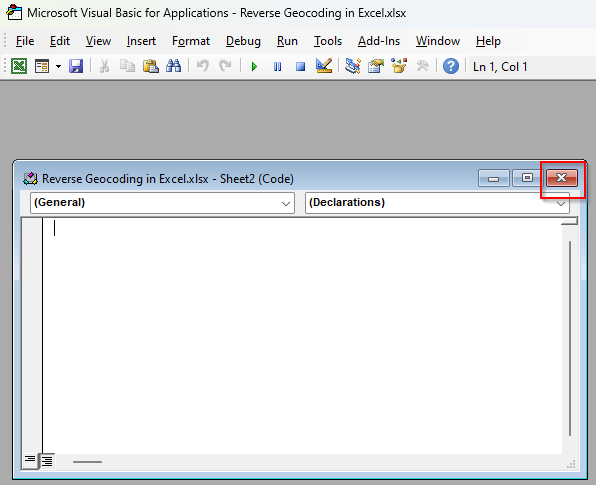
Task: Open the Tools menu
Action: (x=328, y=41)
